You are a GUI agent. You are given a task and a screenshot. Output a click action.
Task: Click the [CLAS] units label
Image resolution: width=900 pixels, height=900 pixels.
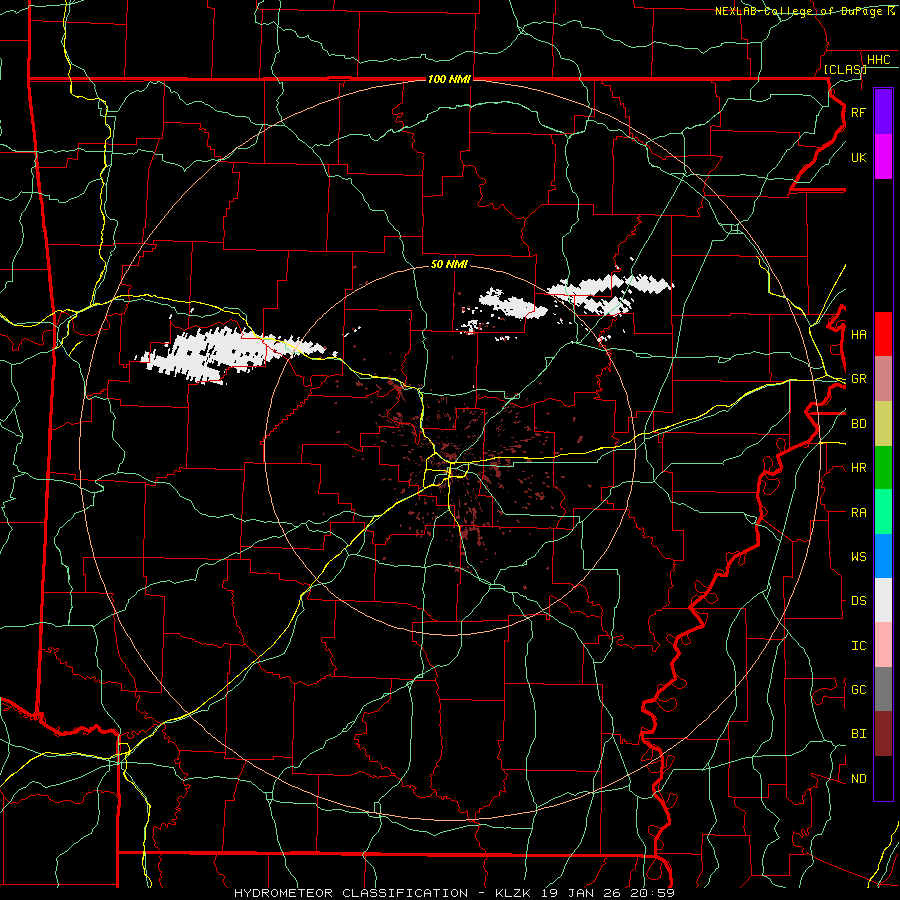[844, 69]
